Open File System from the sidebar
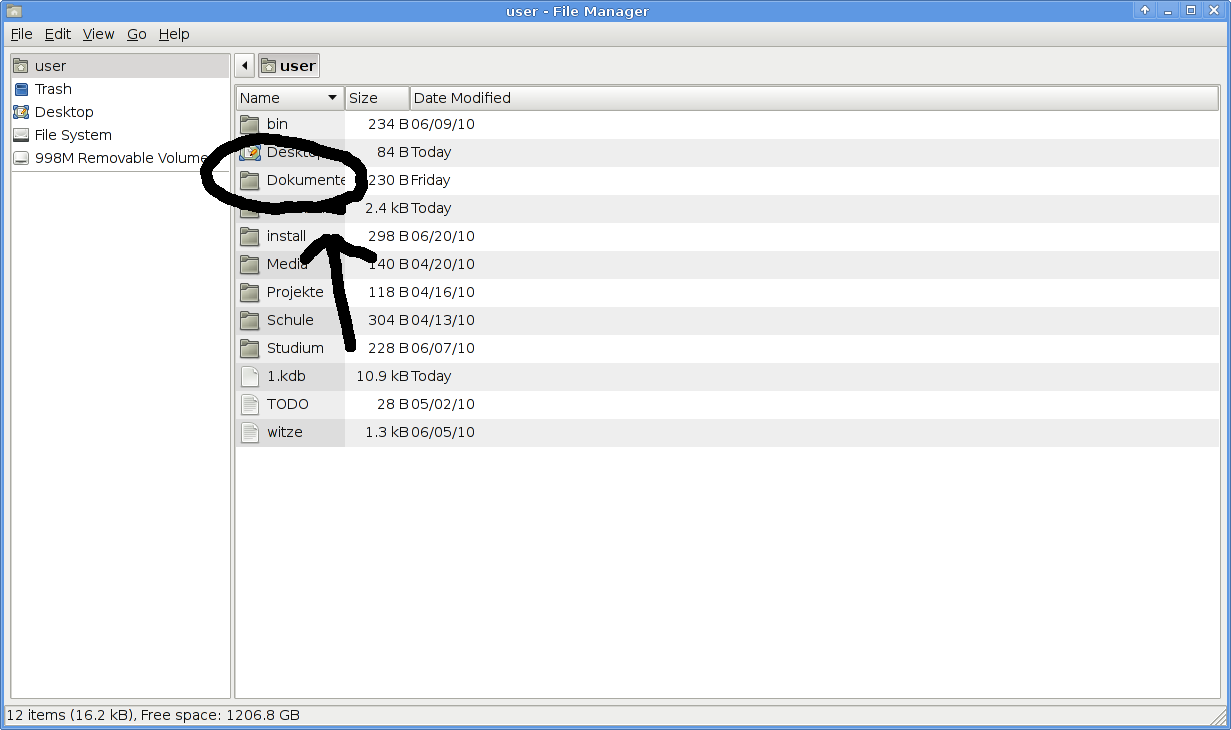 coord(72,135)
